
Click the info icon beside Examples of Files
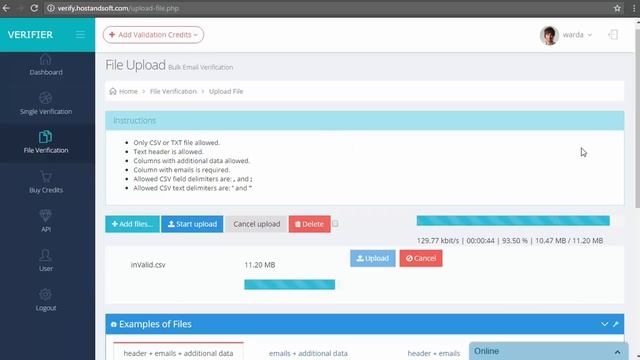113,324
